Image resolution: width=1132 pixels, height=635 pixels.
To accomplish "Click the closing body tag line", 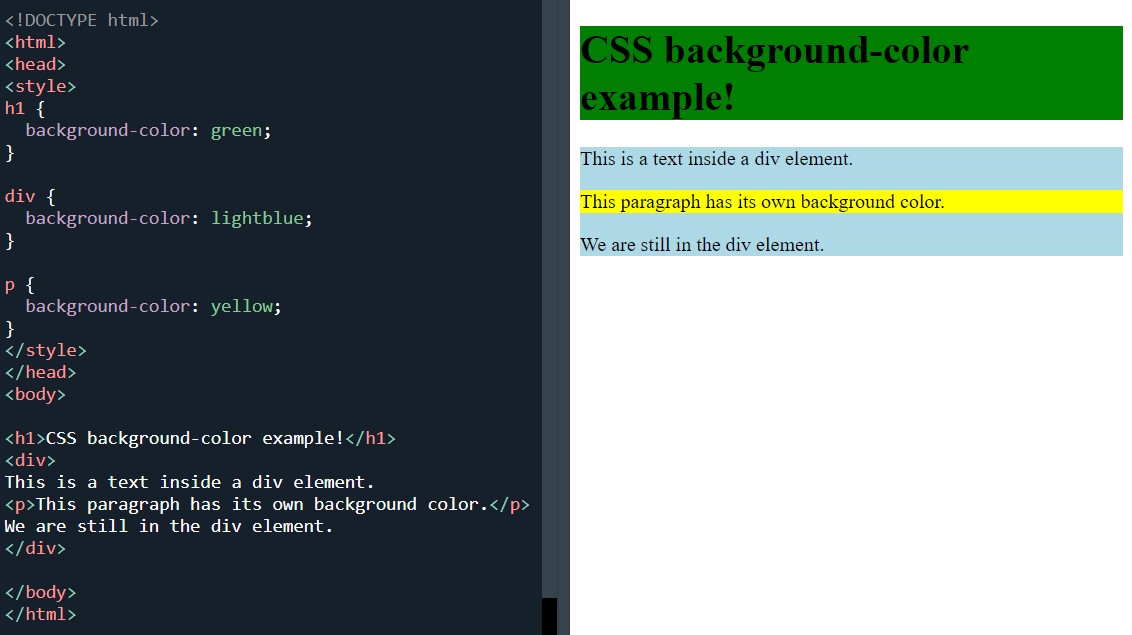I will [x=40, y=592].
